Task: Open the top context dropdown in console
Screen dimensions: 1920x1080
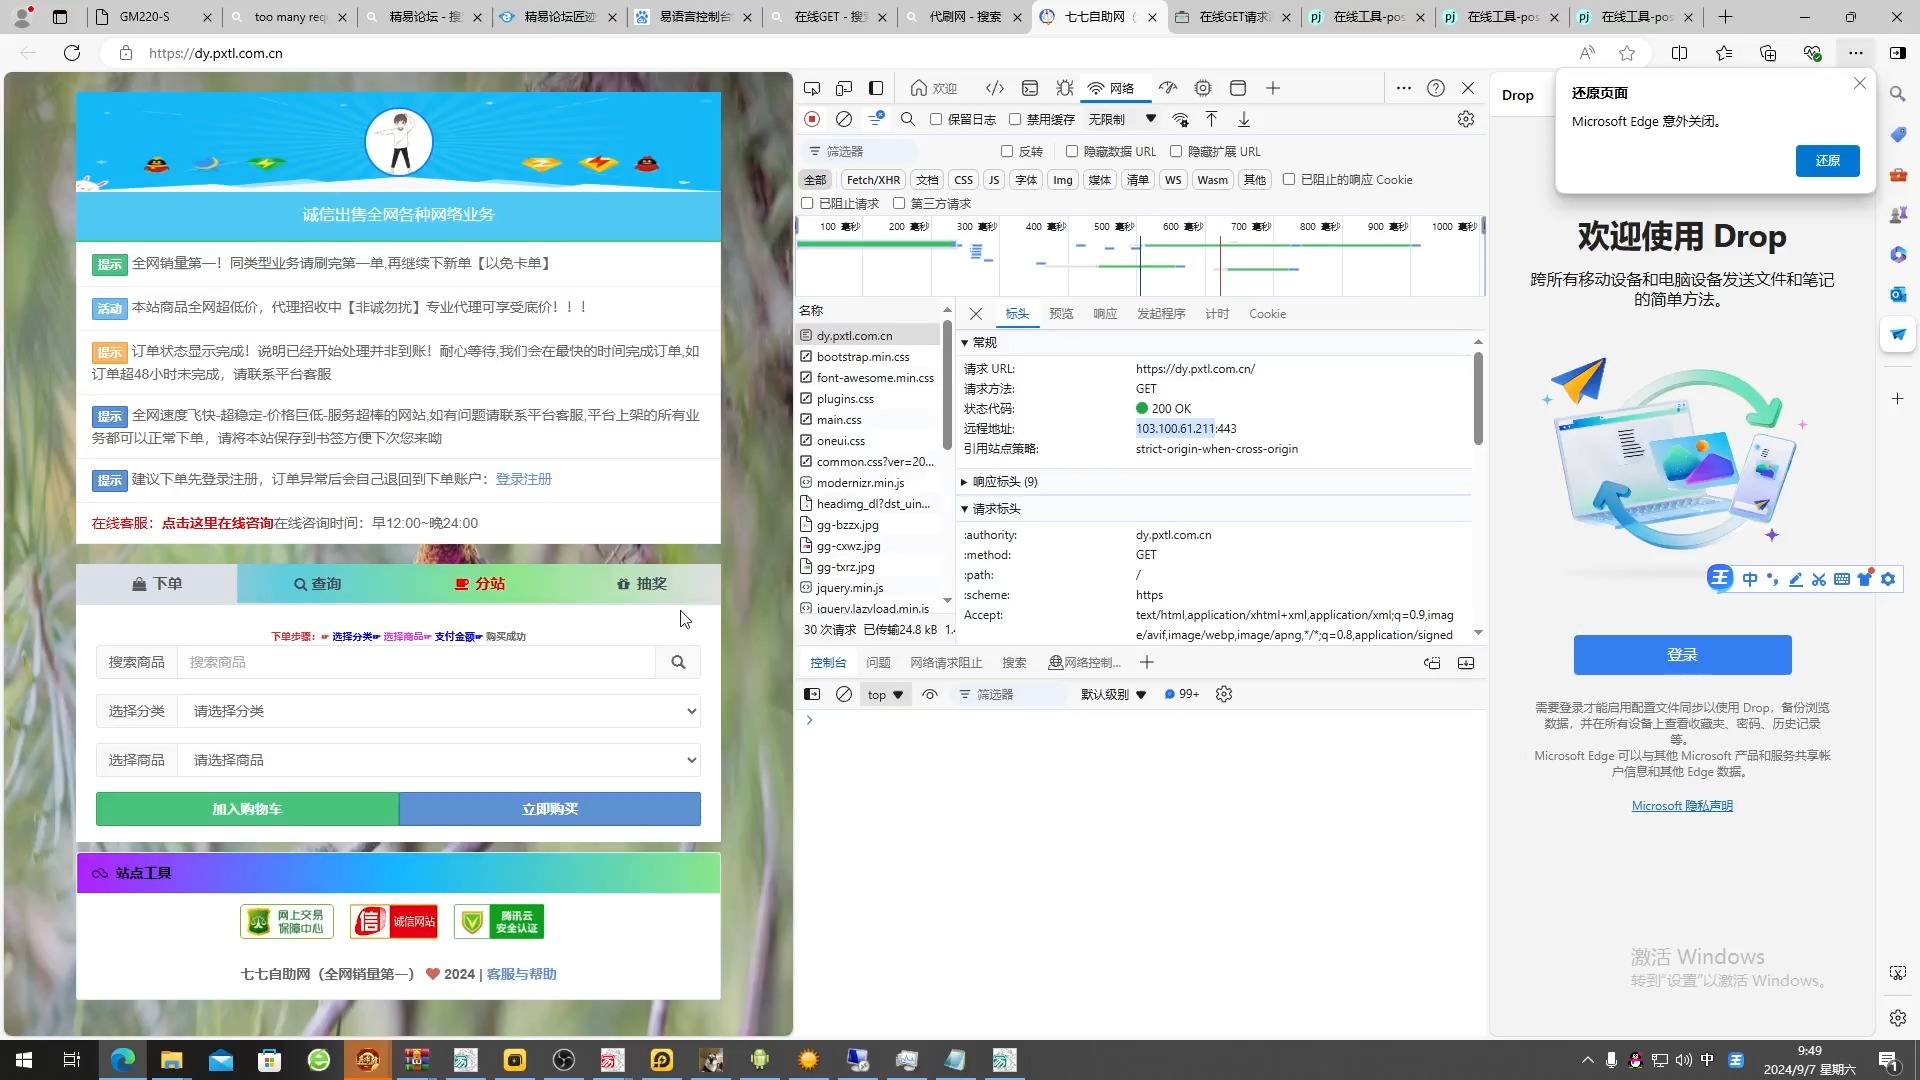Action: (885, 694)
